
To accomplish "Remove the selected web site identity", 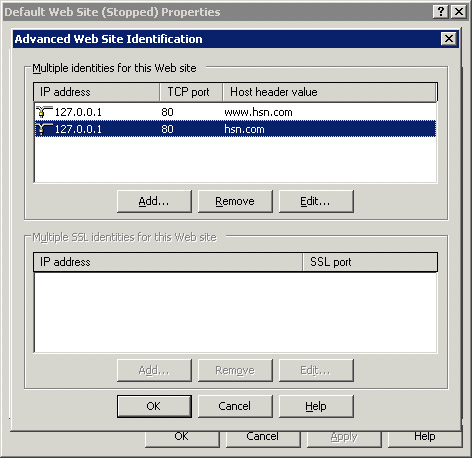I will click(x=235, y=201).
